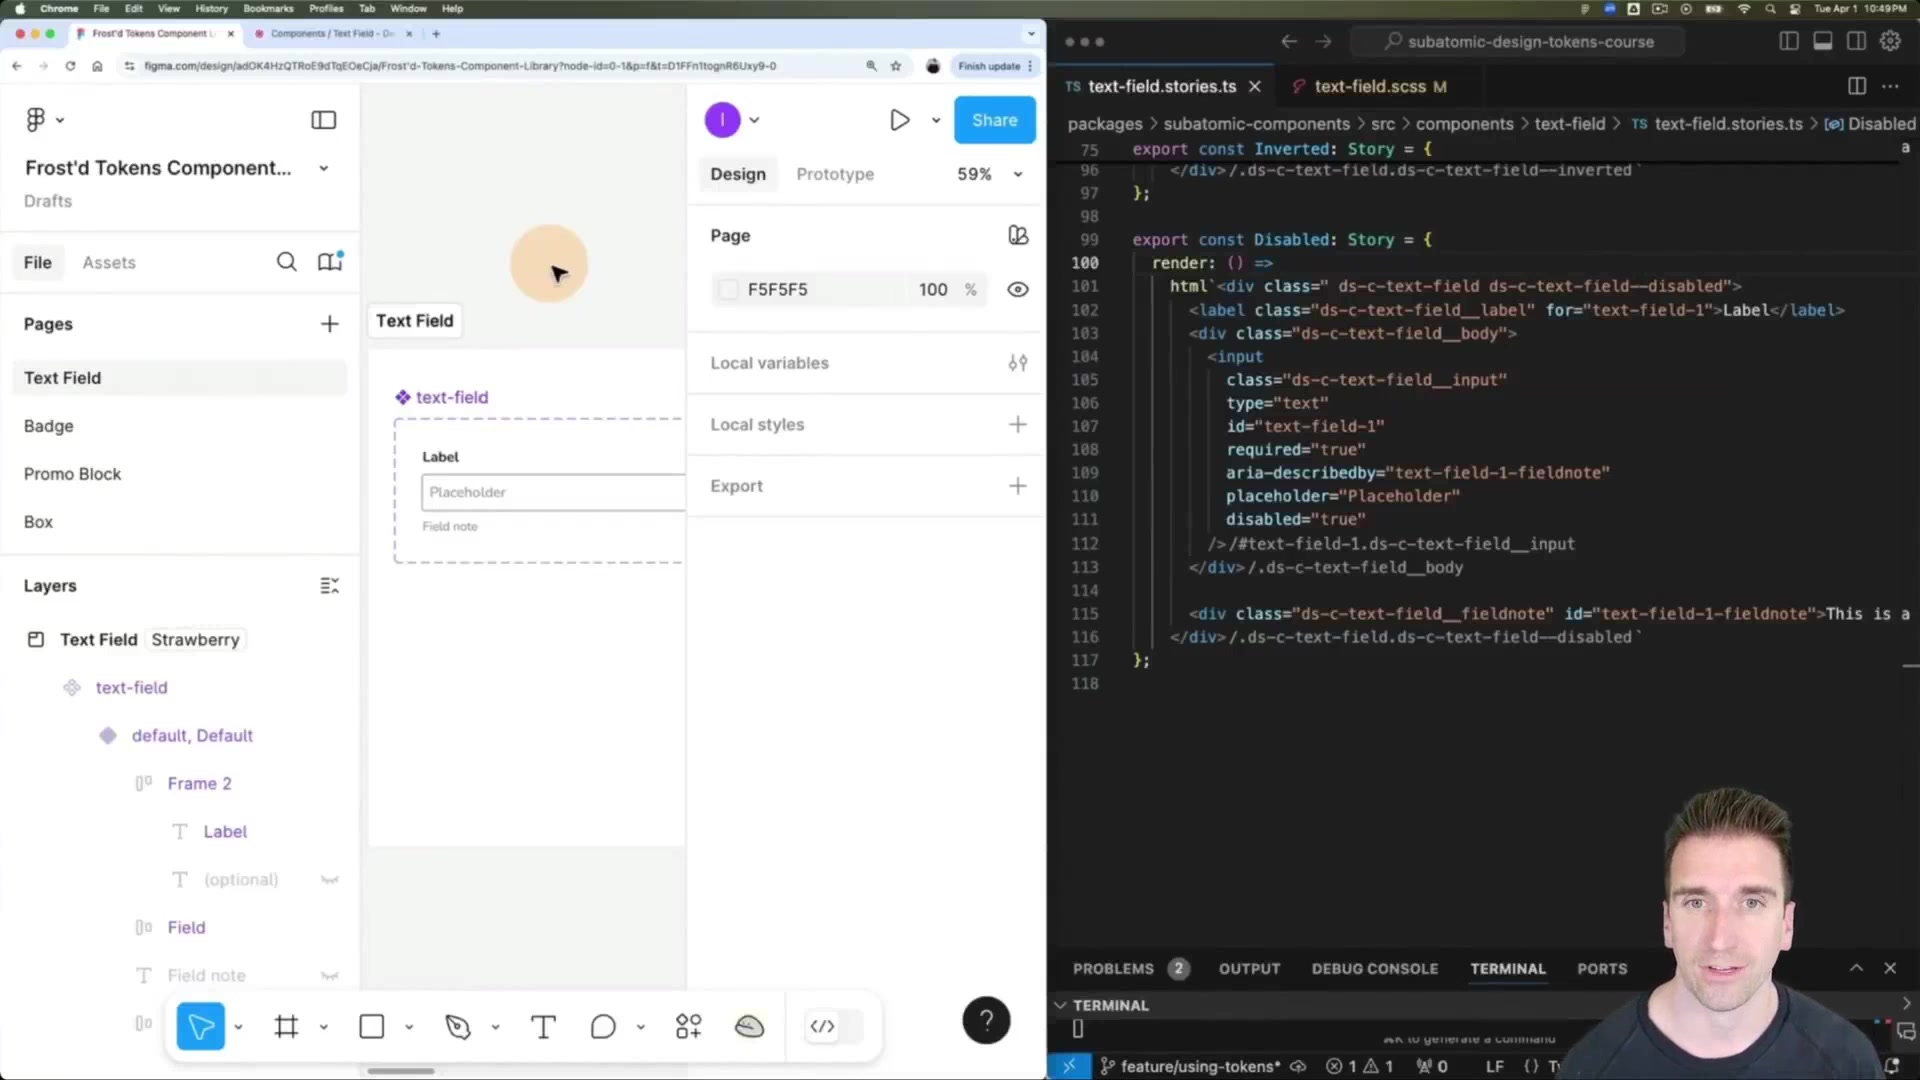1920x1080 pixels.
Task: Toggle page background visibility eye icon
Action: pyautogui.click(x=1017, y=289)
